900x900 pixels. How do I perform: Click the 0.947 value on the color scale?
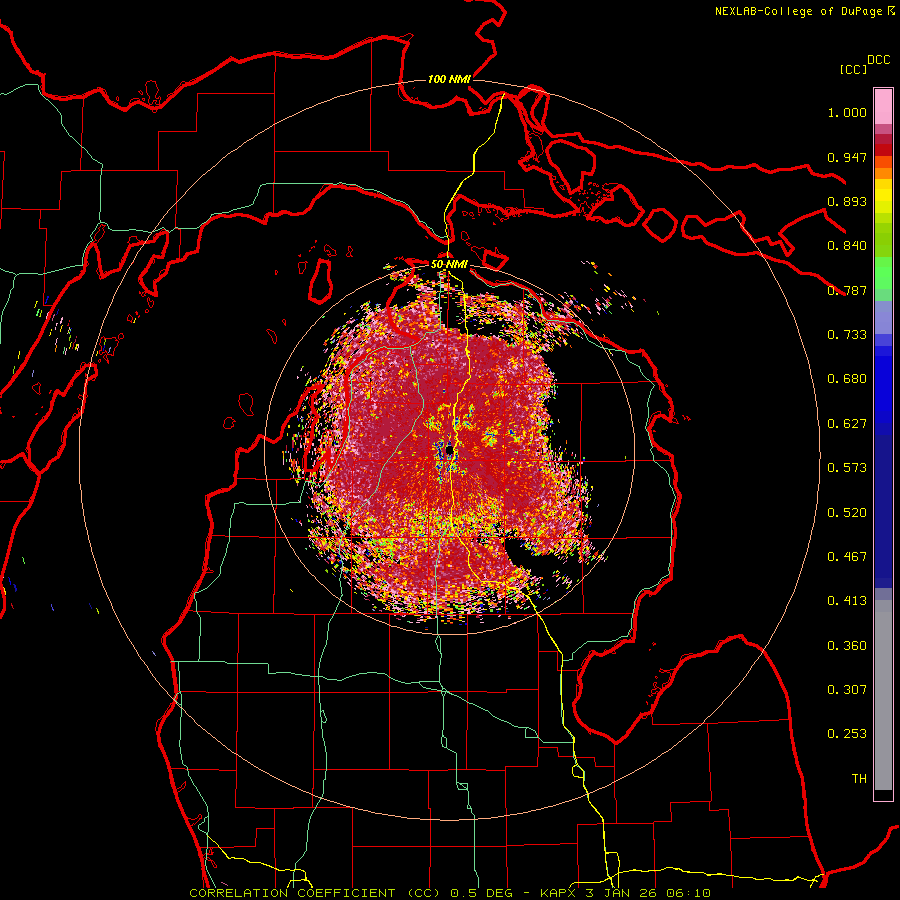tap(847, 157)
